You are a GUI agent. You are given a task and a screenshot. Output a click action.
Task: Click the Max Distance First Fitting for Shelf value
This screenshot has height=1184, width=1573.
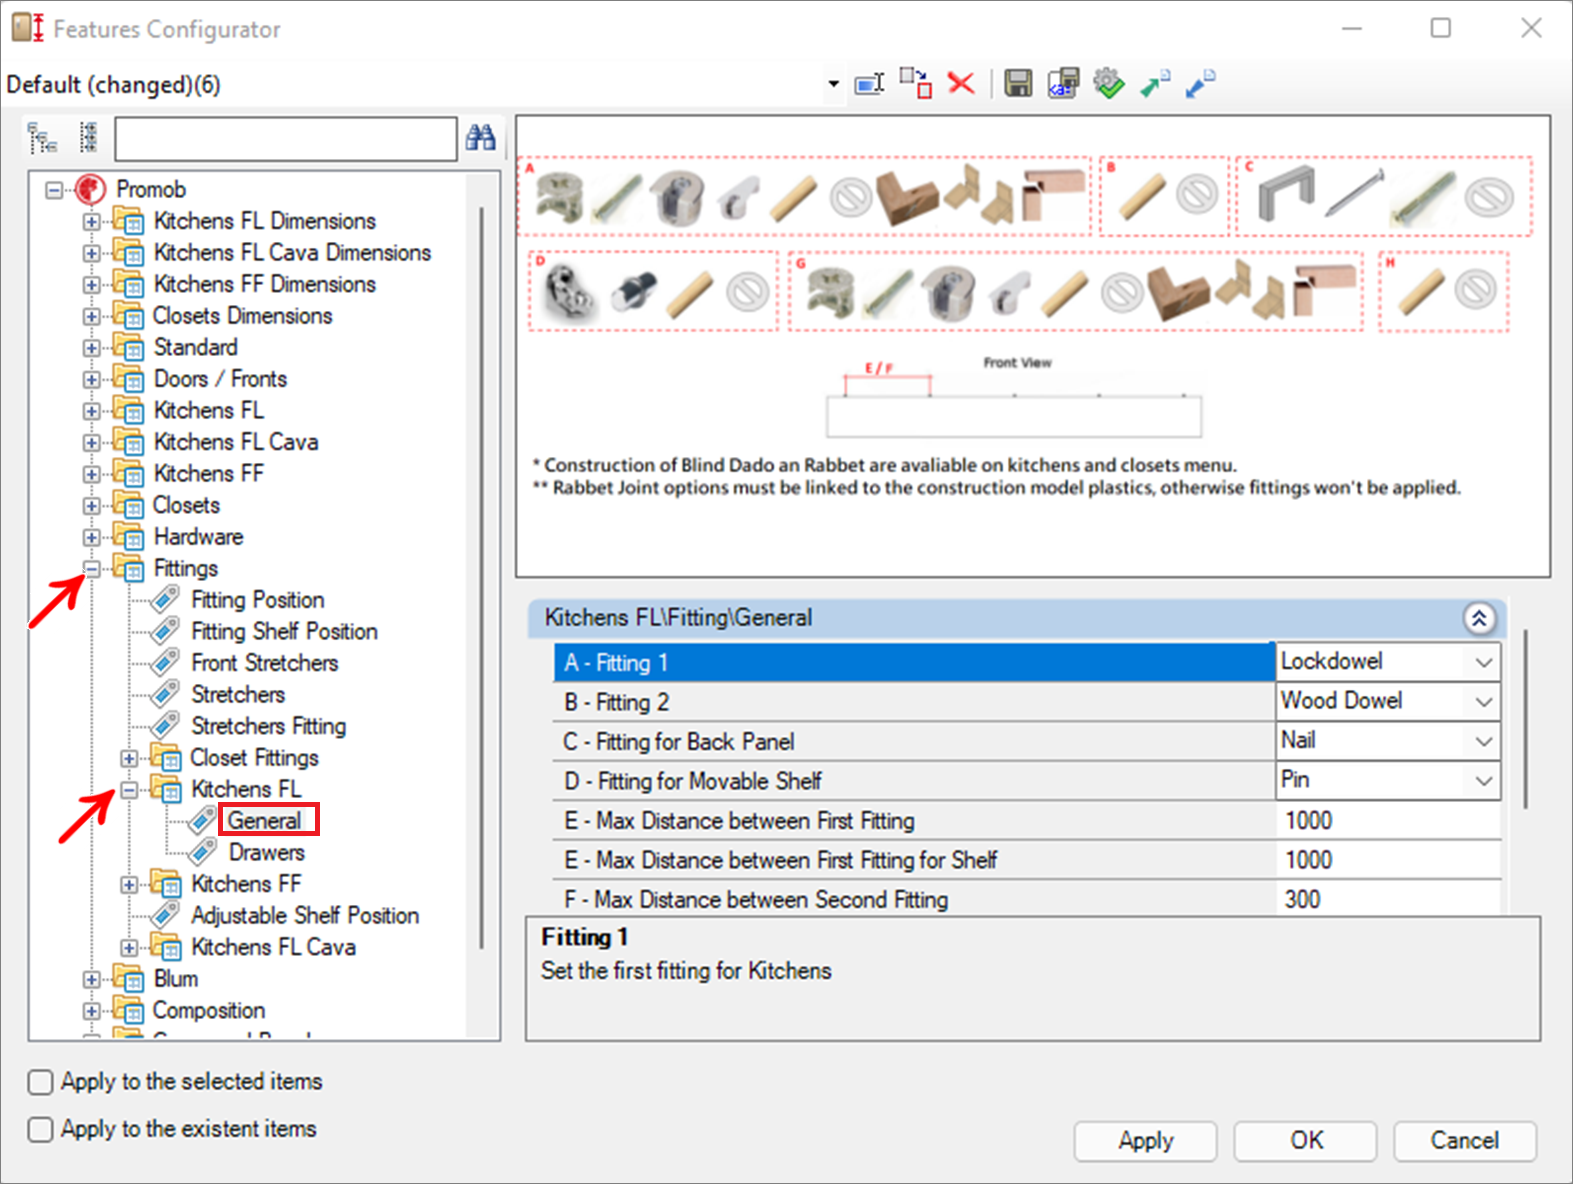(x=1388, y=860)
